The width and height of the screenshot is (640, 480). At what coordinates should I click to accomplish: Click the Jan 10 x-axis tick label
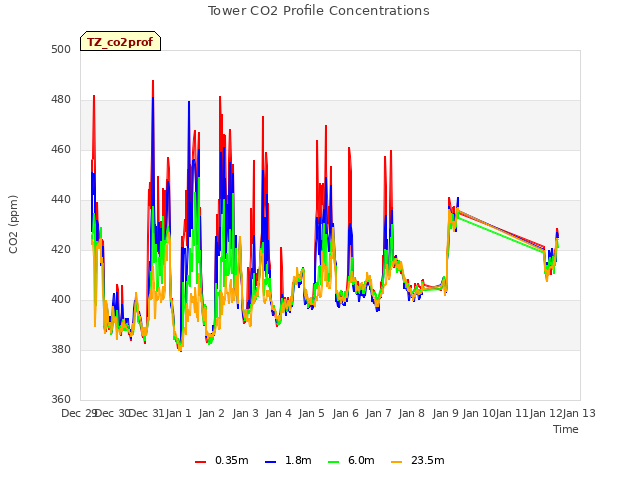(479, 413)
